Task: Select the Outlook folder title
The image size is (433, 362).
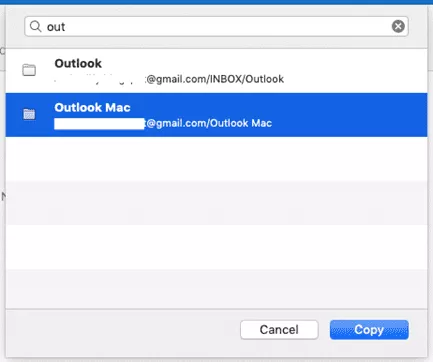Action: (x=78, y=63)
